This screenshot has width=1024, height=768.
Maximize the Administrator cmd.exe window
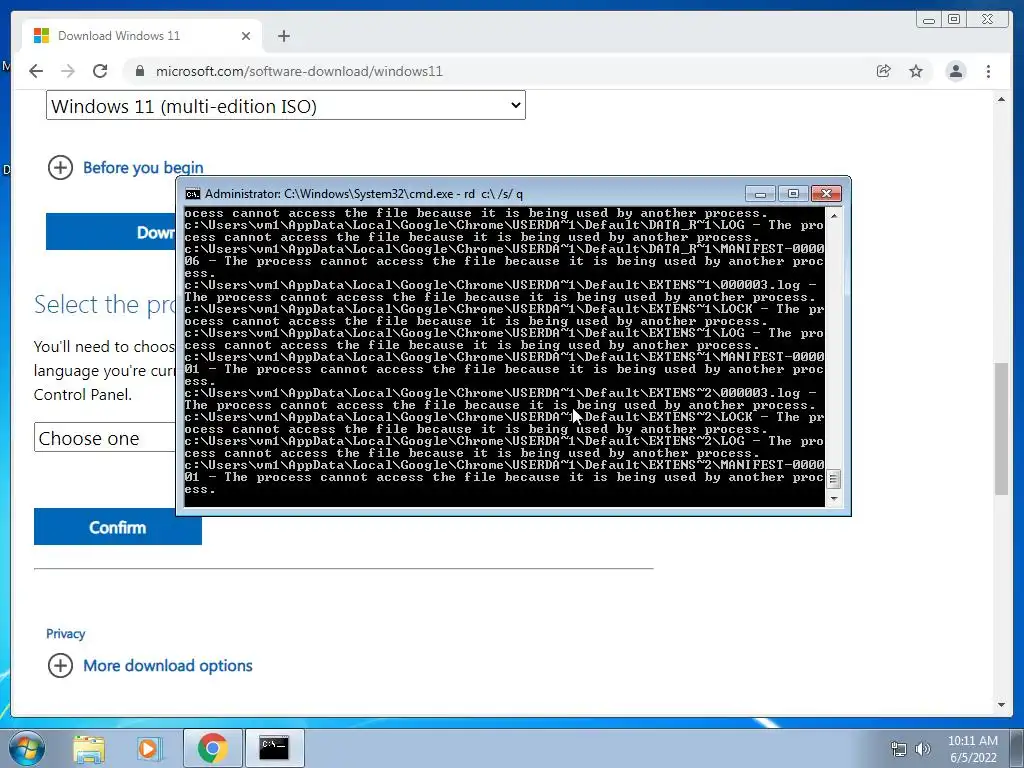[793, 194]
